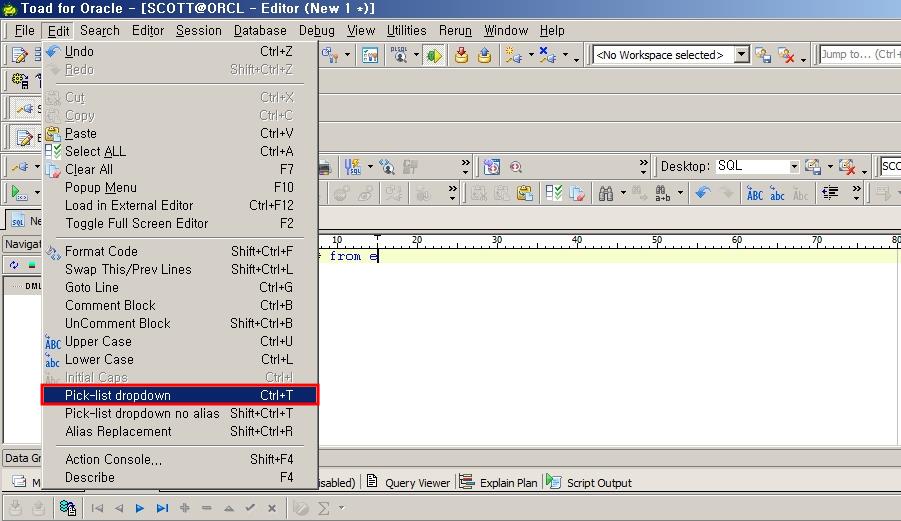Click Select ALL in the Edit menu
This screenshot has width=901, height=521.
pos(180,151)
